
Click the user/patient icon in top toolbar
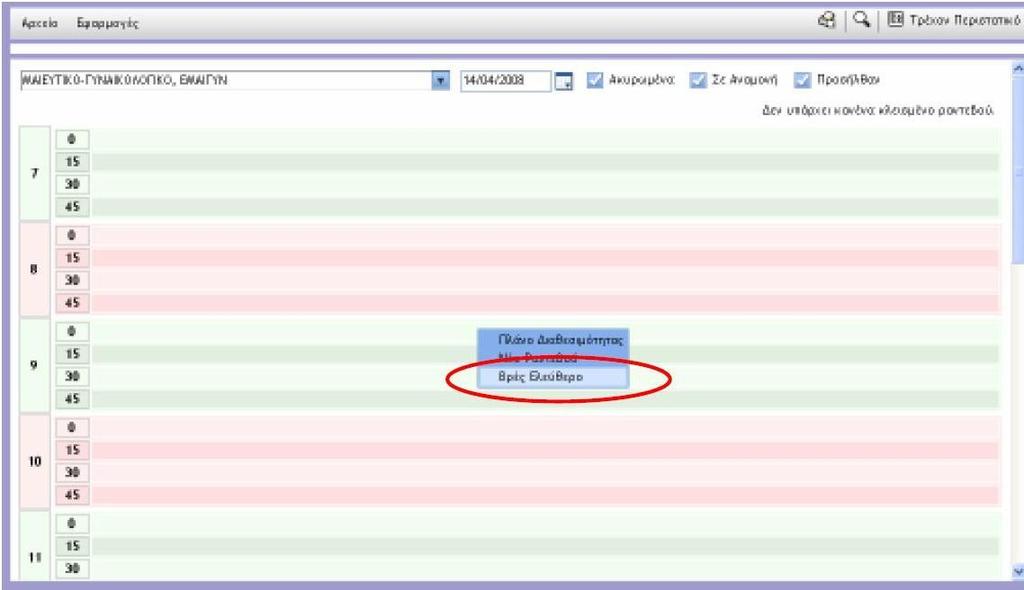[827, 20]
